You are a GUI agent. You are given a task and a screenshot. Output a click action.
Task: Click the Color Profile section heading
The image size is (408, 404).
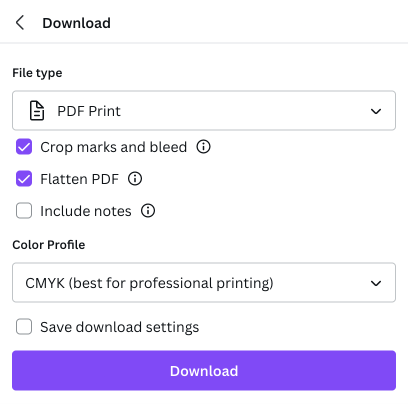pyautogui.click(x=49, y=245)
